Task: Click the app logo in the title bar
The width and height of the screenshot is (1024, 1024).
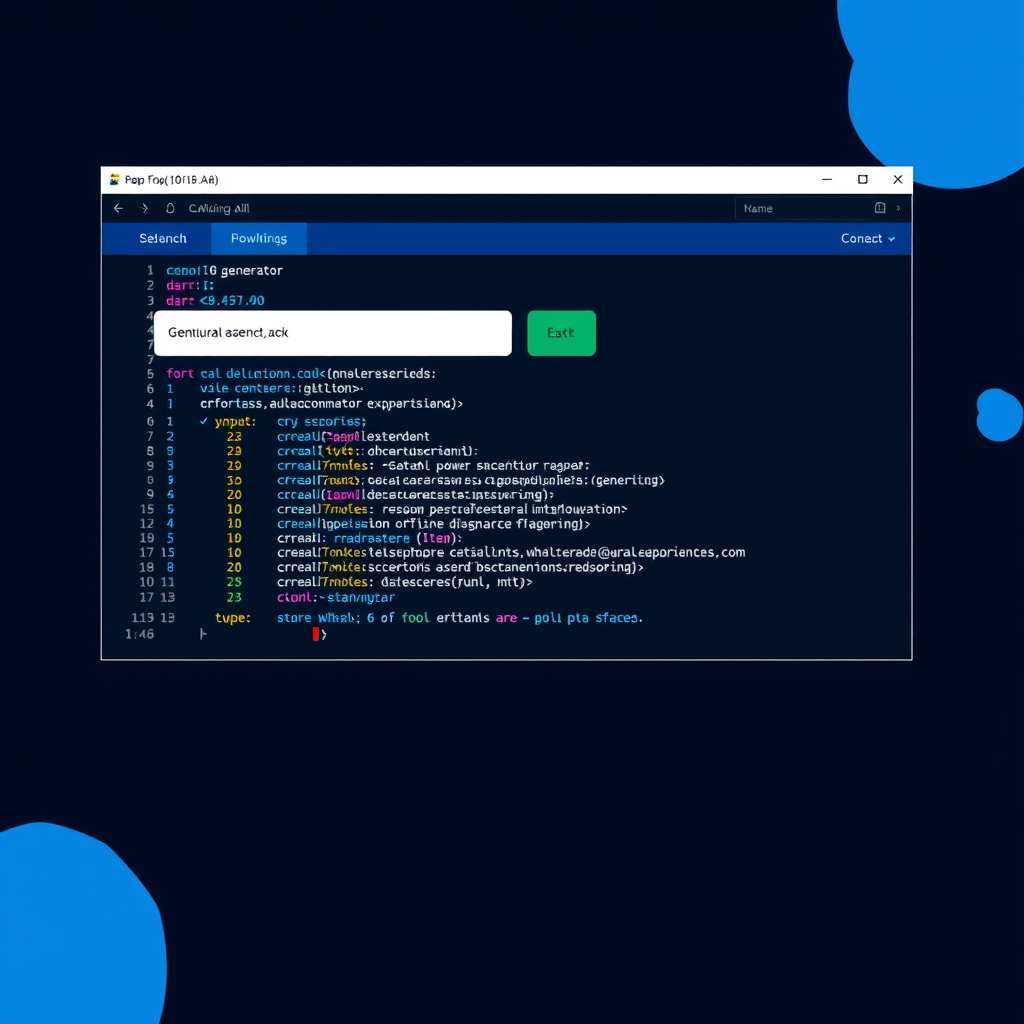Action: point(115,179)
